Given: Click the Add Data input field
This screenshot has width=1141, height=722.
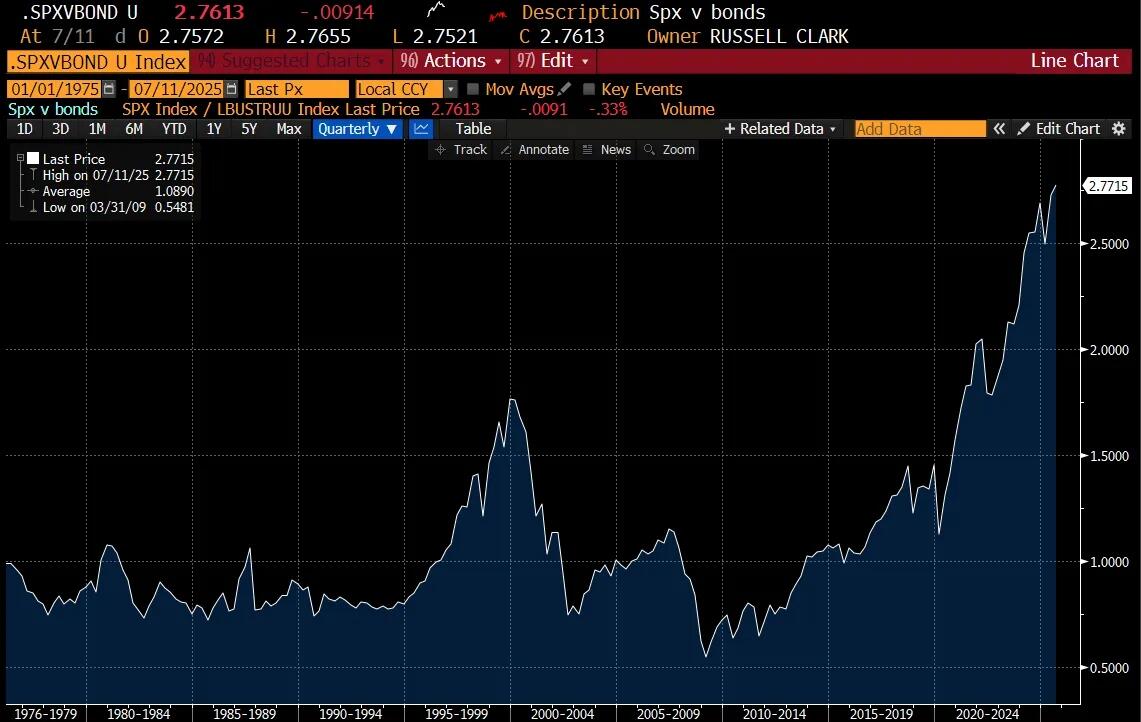Looking at the screenshot, I should [920, 129].
